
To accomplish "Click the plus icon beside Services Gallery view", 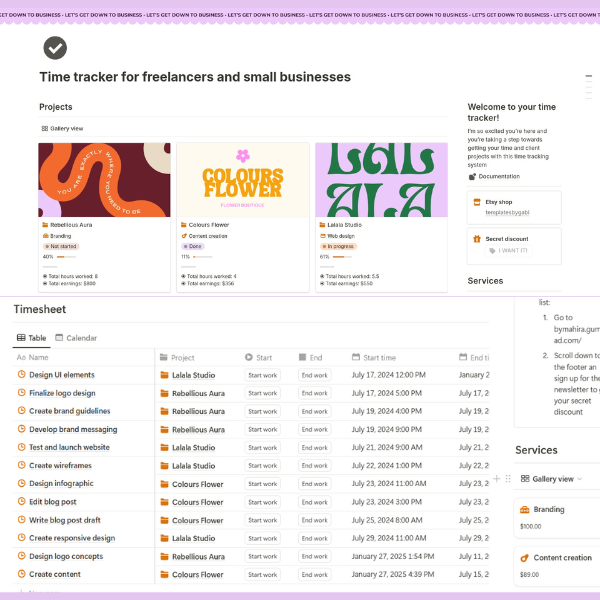I will point(497,478).
